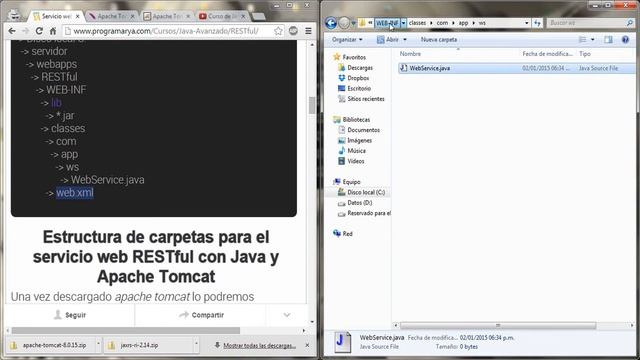Open apache-tomcat-8.0.15.zip download
The image size is (640, 360).
pos(51,345)
